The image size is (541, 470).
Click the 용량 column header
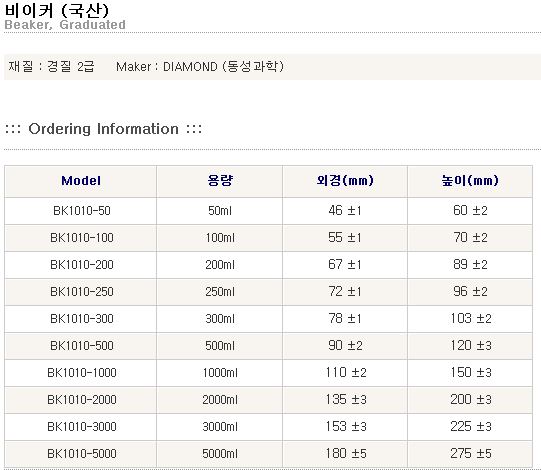pyautogui.click(x=220, y=181)
